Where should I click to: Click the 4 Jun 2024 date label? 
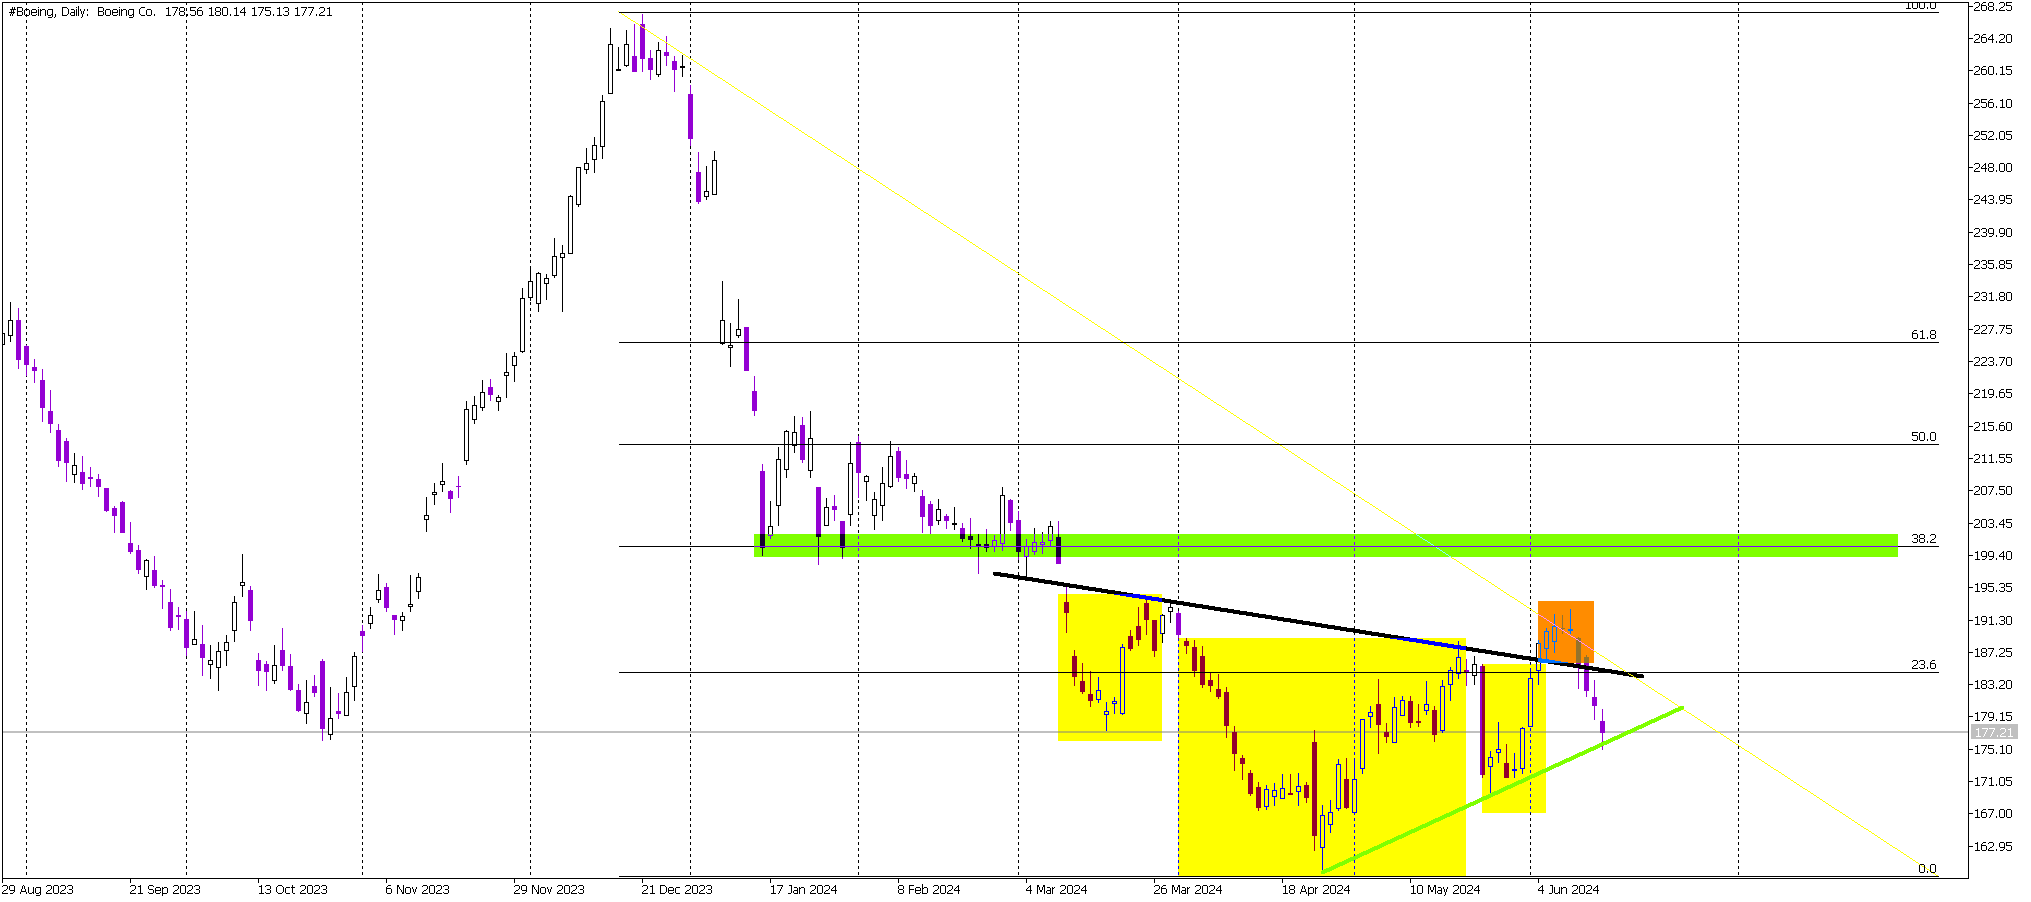(1569, 890)
